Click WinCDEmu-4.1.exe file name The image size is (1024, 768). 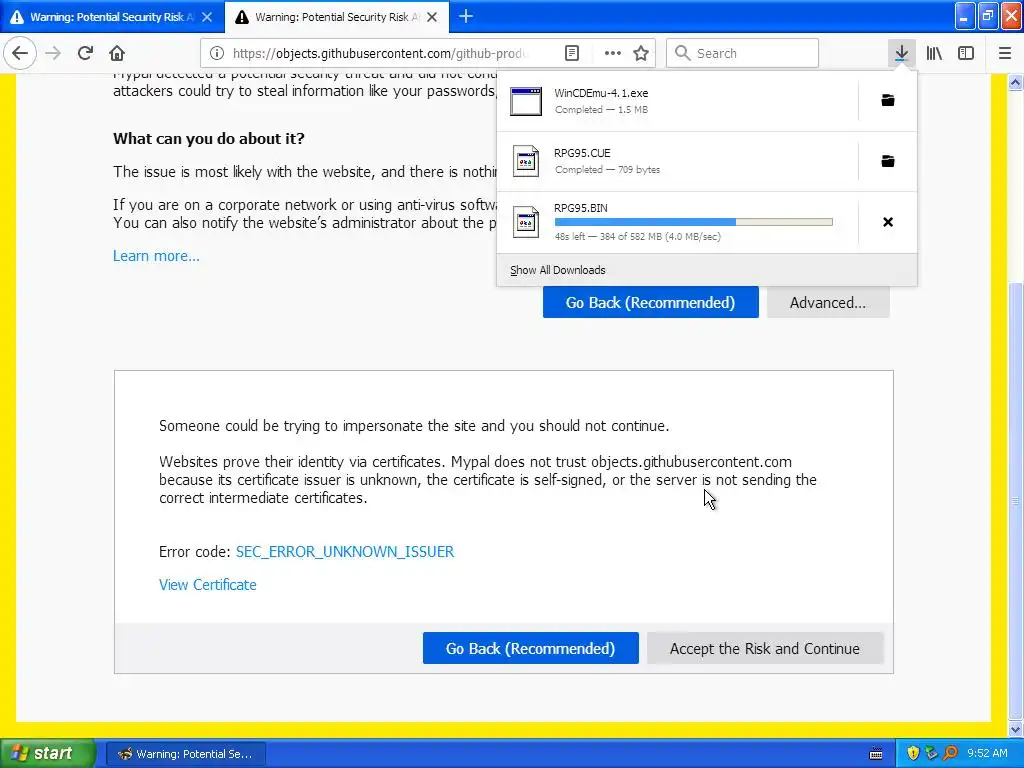pyautogui.click(x=601, y=93)
